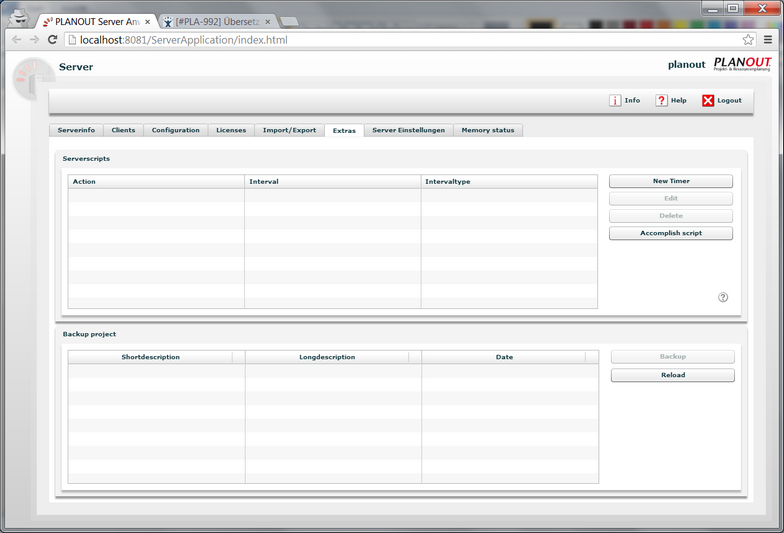Open Help via the question mark icon

[661, 100]
